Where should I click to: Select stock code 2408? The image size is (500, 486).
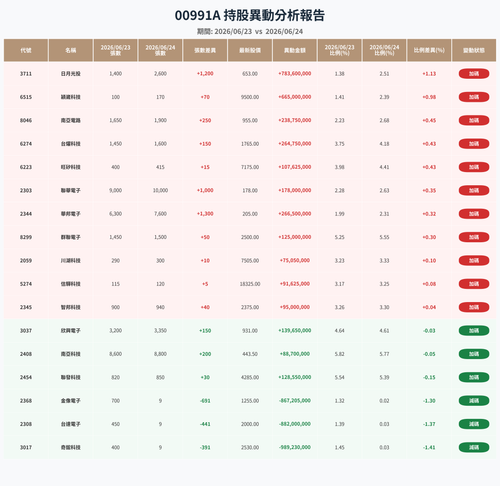[x=26, y=354]
